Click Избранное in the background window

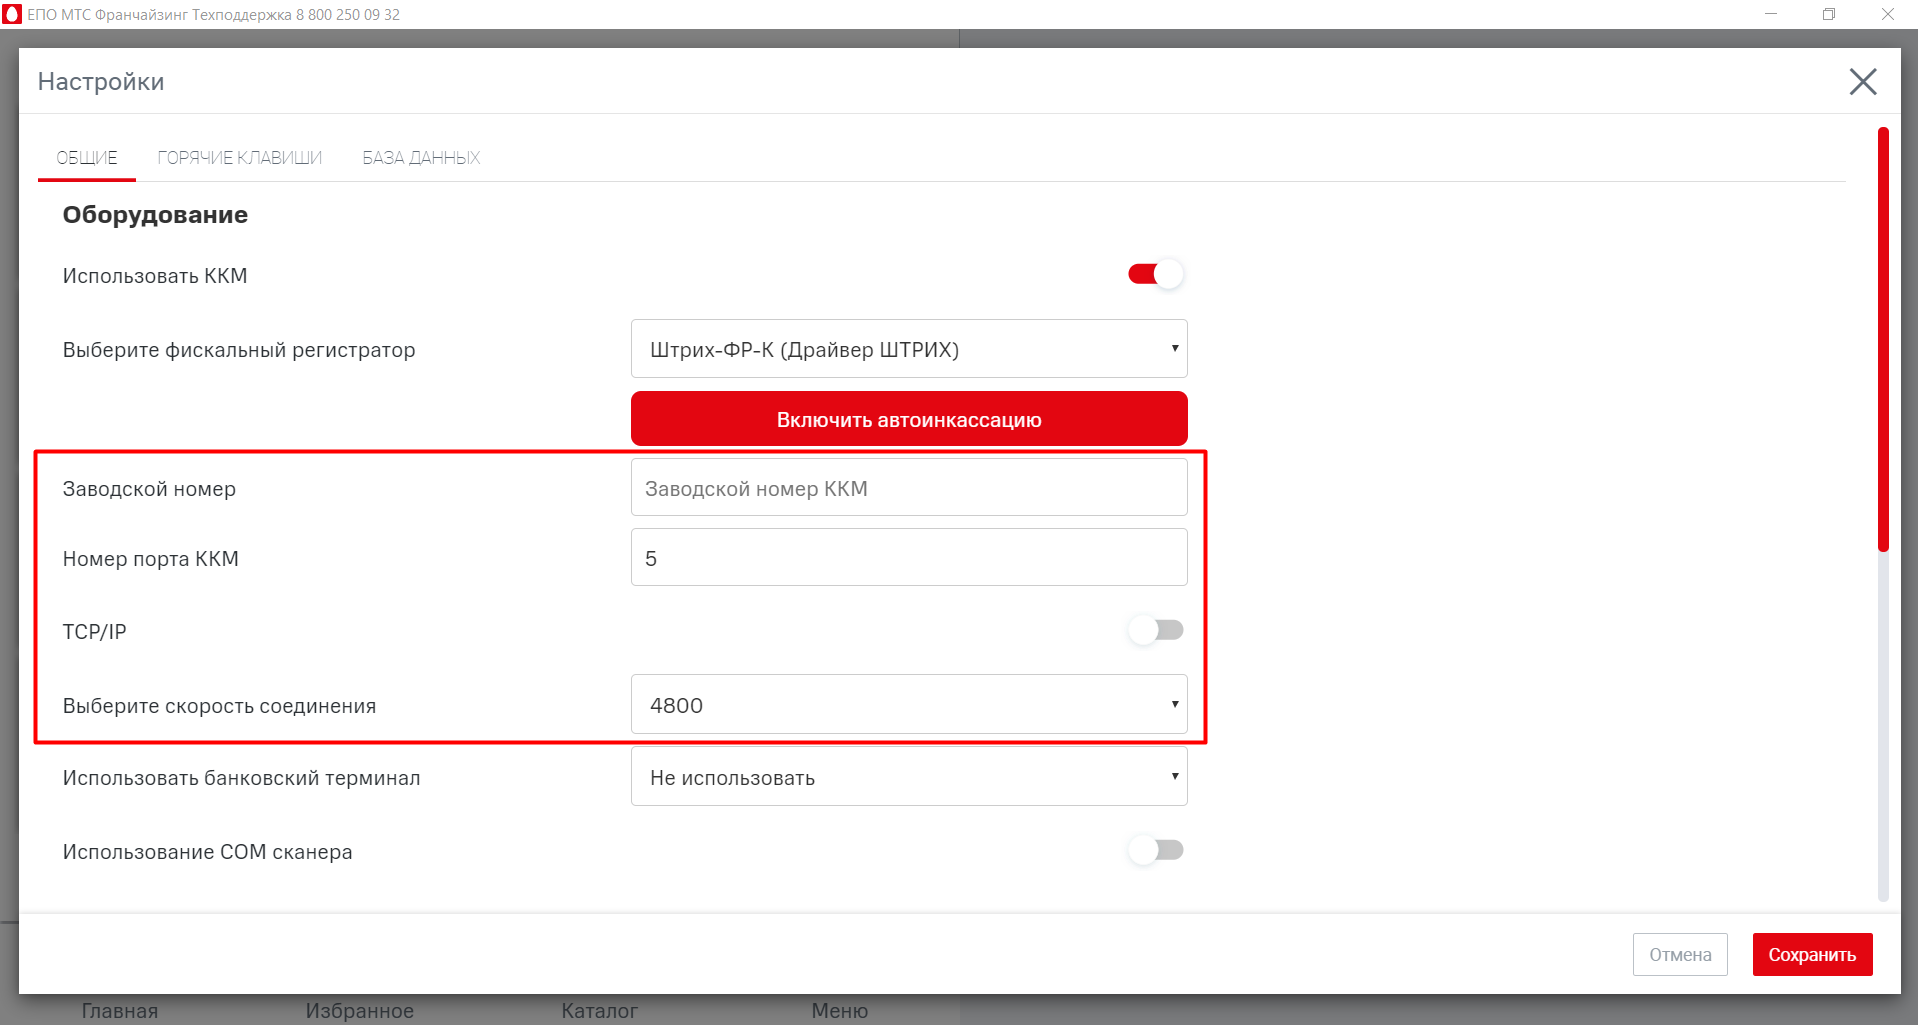click(360, 1011)
